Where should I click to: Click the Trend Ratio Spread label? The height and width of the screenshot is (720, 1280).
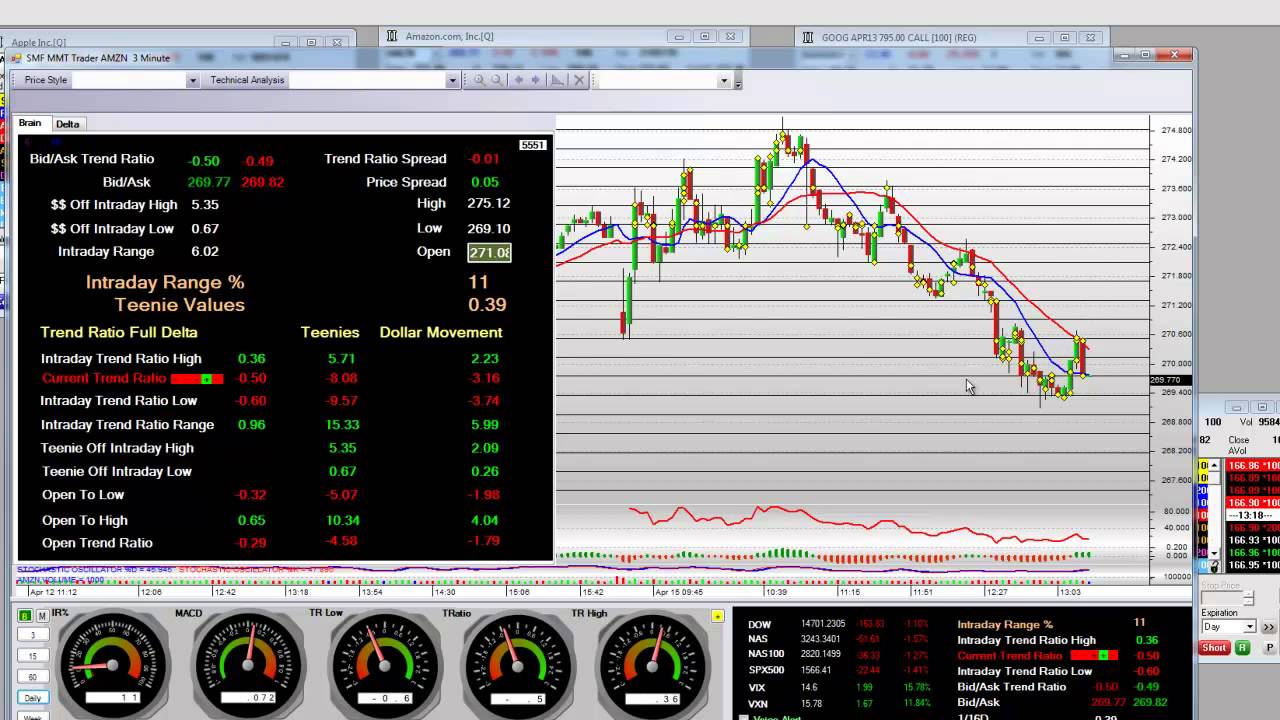(x=385, y=159)
